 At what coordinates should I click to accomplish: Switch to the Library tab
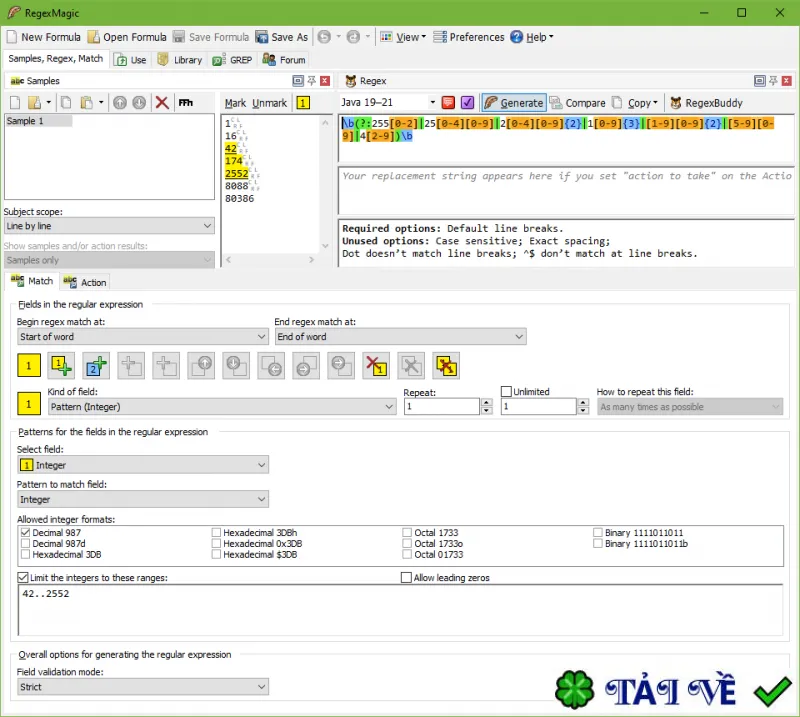pos(180,60)
